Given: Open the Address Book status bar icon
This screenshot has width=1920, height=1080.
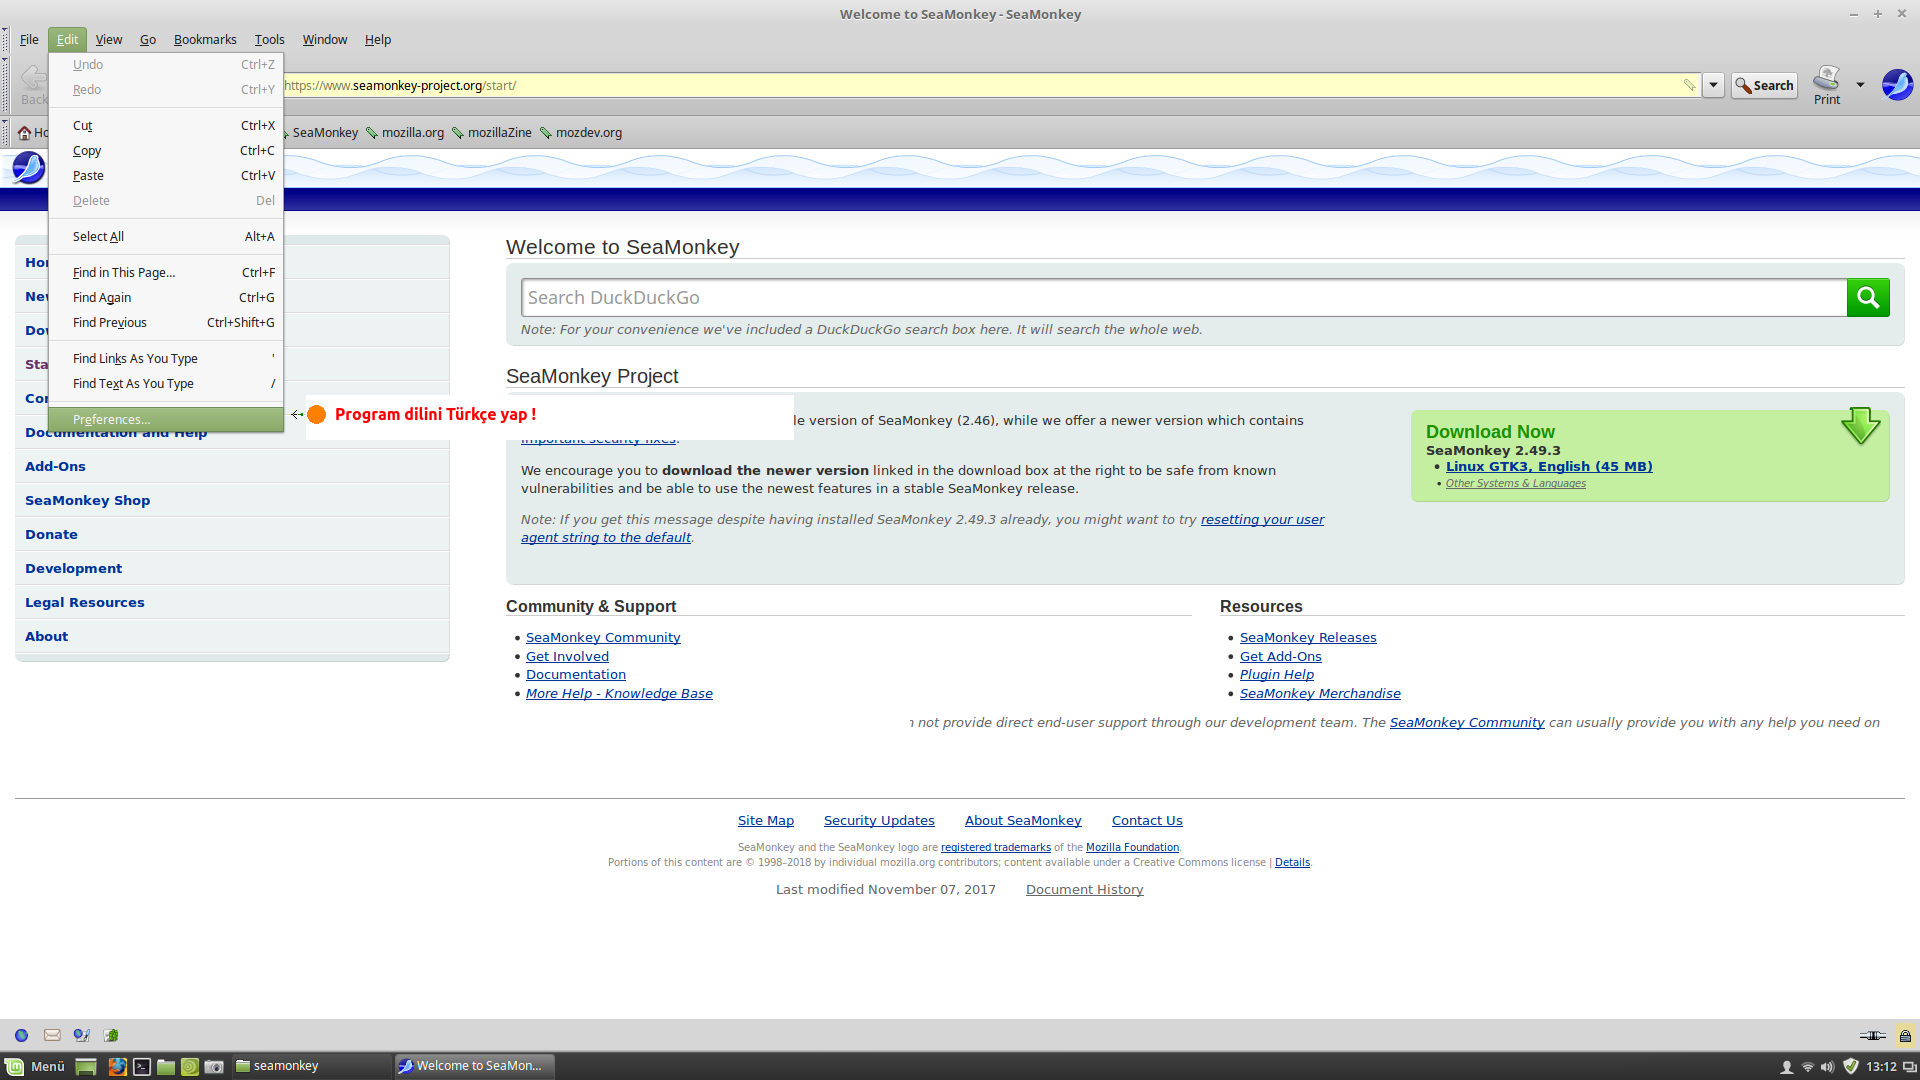Looking at the screenshot, I should [x=111, y=1035].
